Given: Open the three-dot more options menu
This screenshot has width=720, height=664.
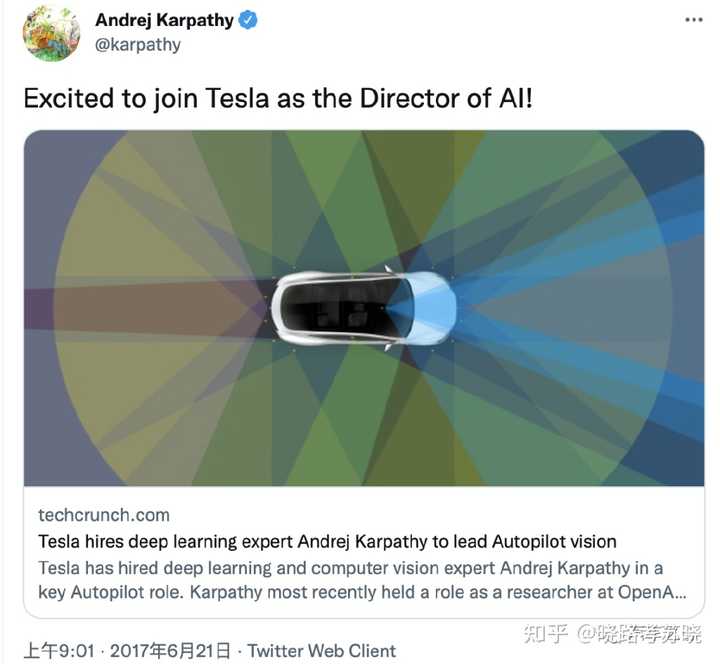Looking at the screenshot, I should [x=693, y=20].
